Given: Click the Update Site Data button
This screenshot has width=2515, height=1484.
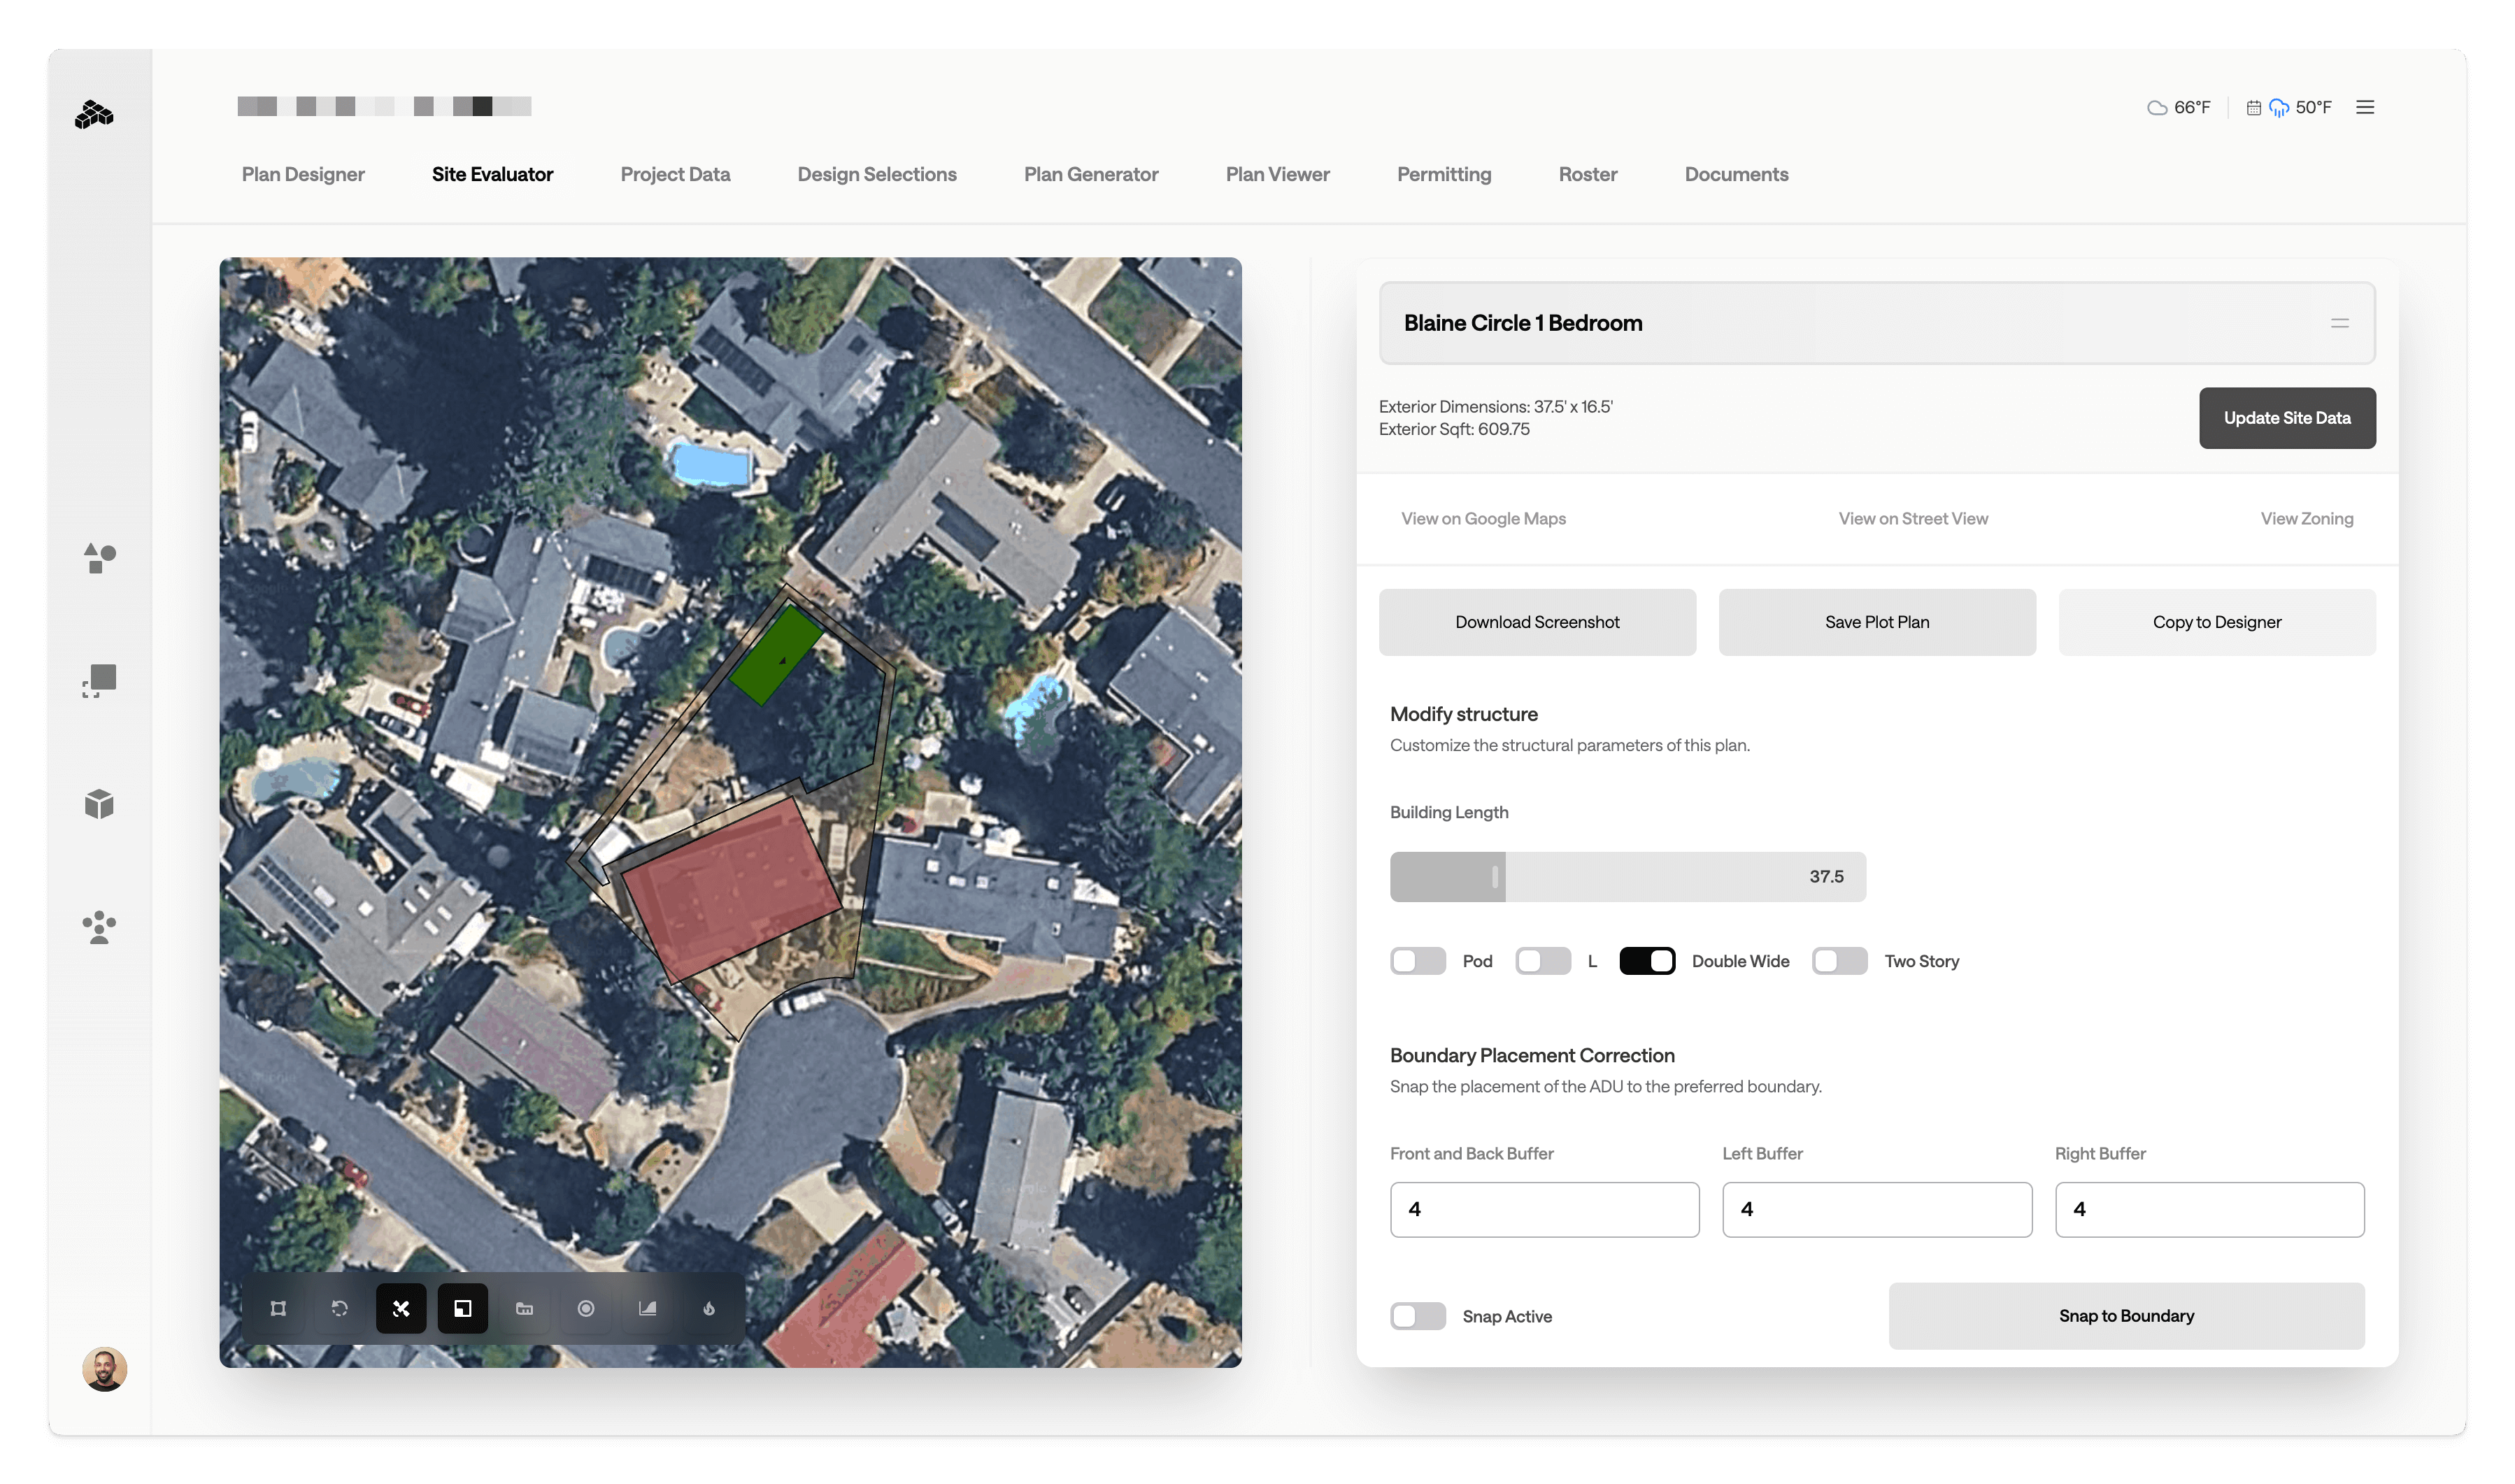Looking at the screenshot, I should pyautogui.click(x=2287, y=418).
